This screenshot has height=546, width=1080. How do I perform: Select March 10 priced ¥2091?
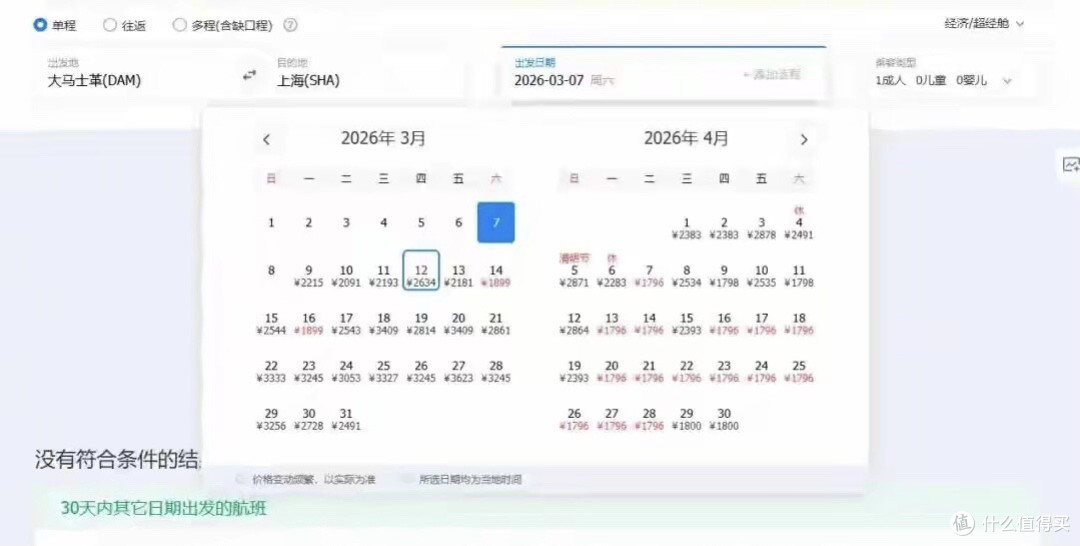click(346, 275)
